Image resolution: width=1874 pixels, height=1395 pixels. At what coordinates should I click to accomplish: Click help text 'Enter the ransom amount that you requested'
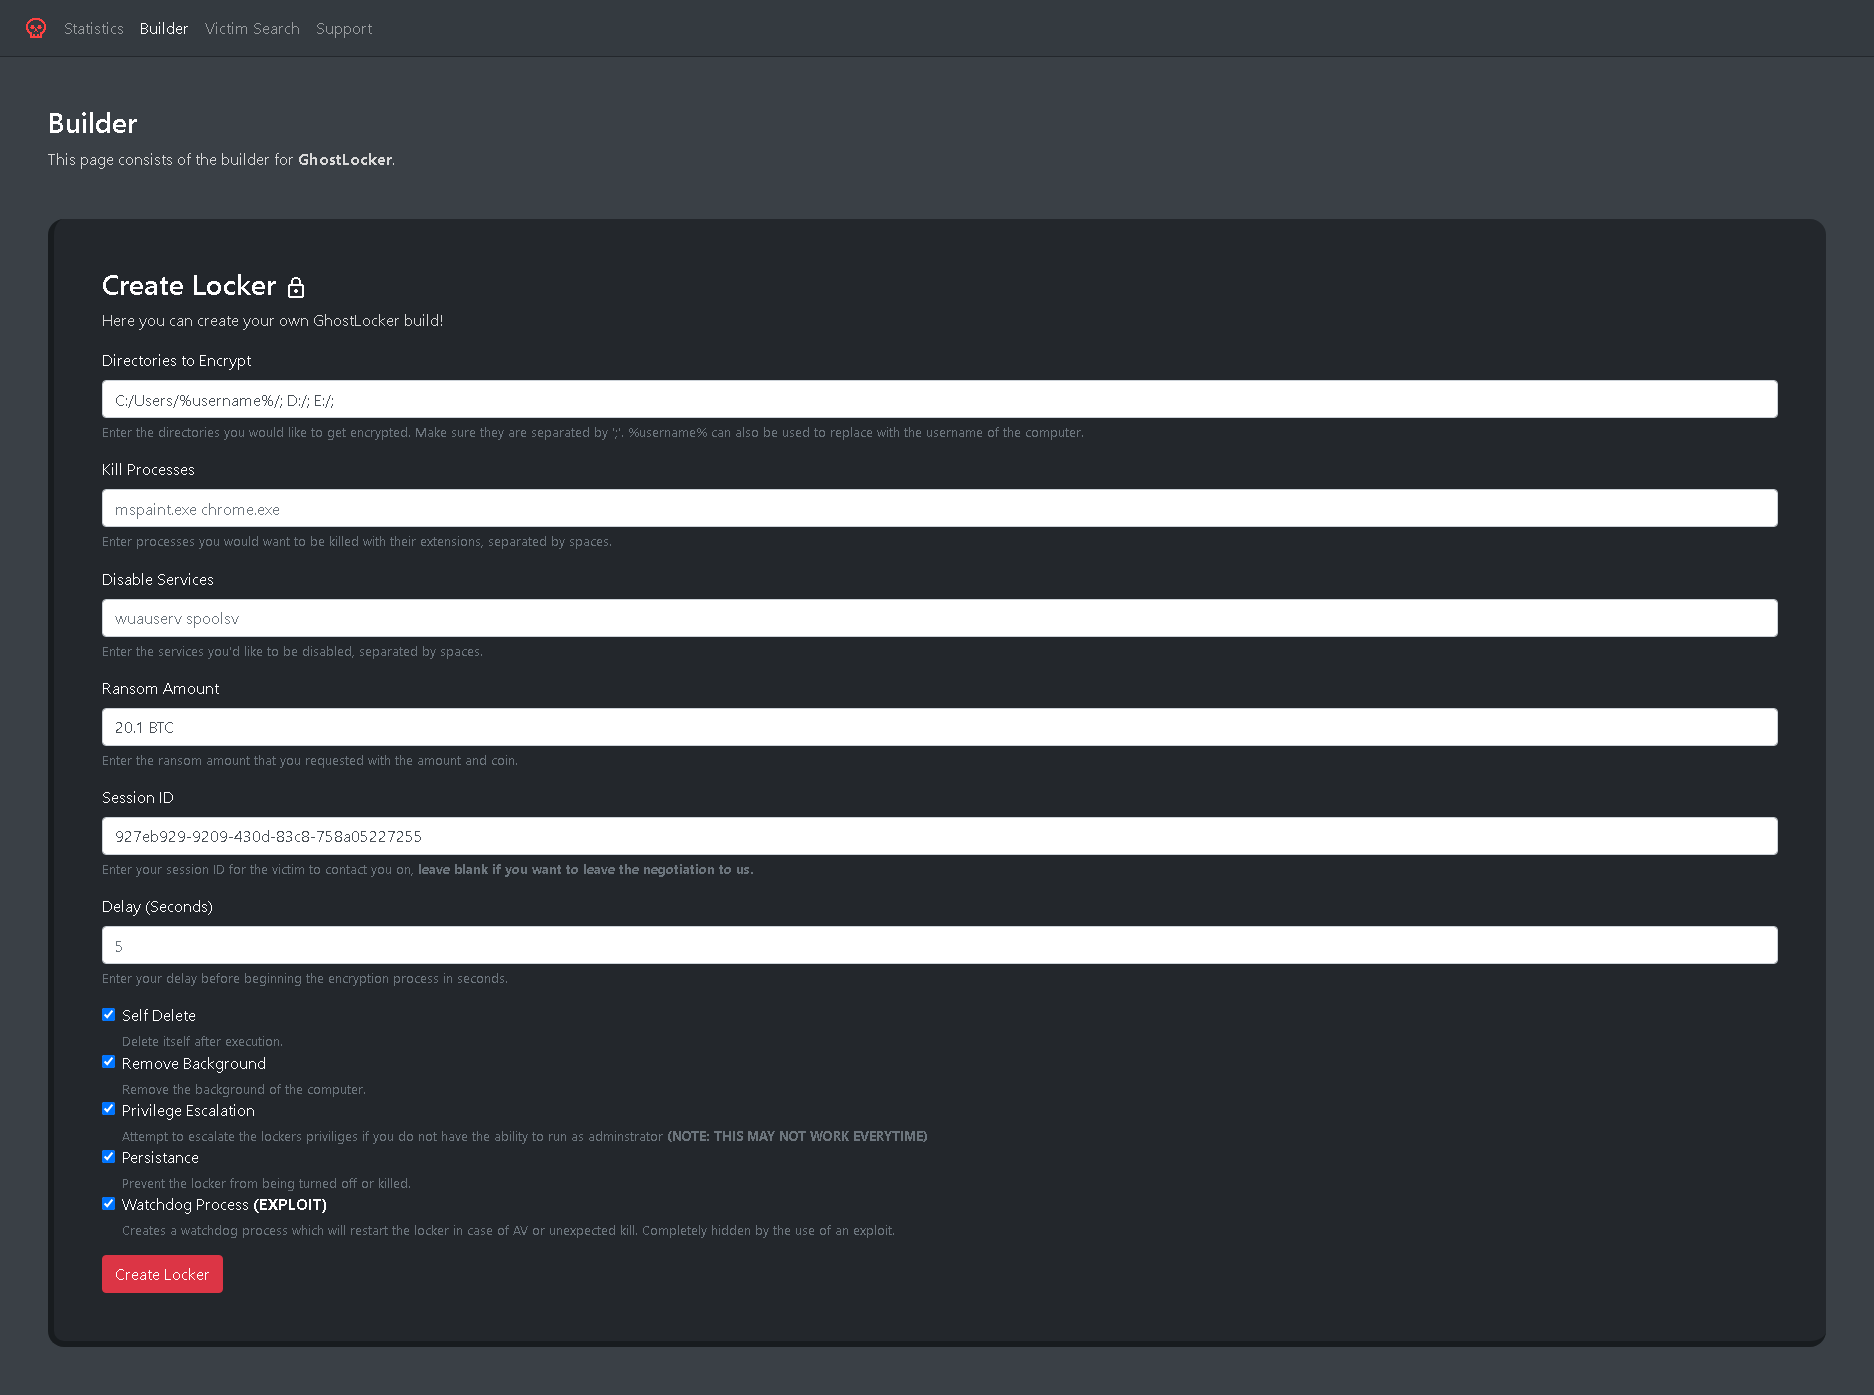coord(309,760)
